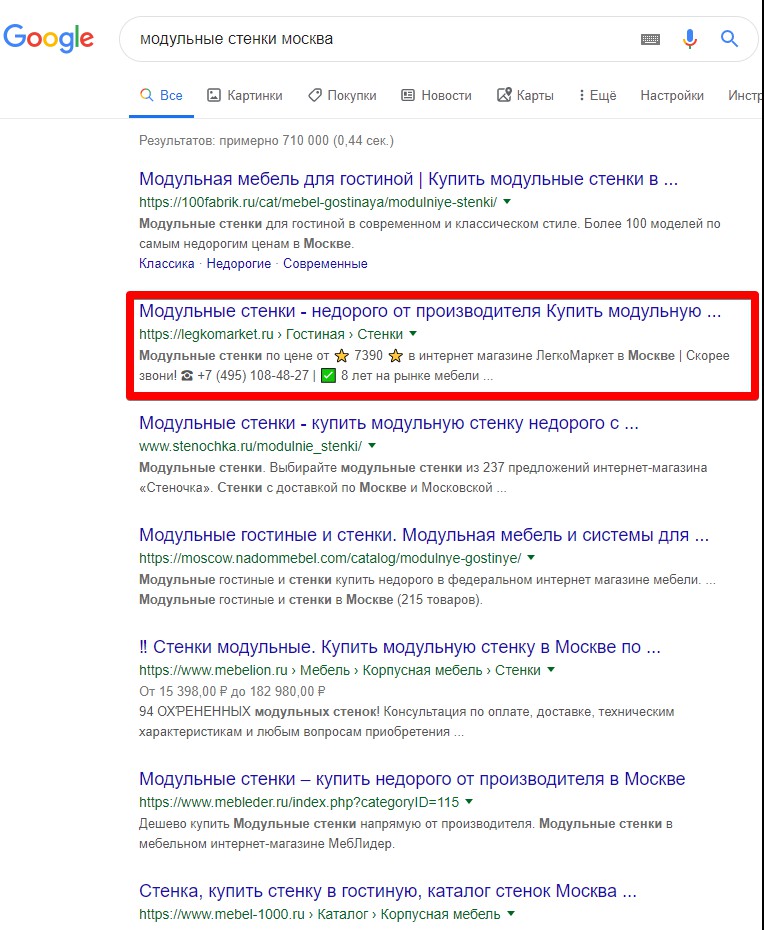Open the Недорогие sitelink
The width and height of the screenshot is (764, 930).
click(x=238, y=263)
